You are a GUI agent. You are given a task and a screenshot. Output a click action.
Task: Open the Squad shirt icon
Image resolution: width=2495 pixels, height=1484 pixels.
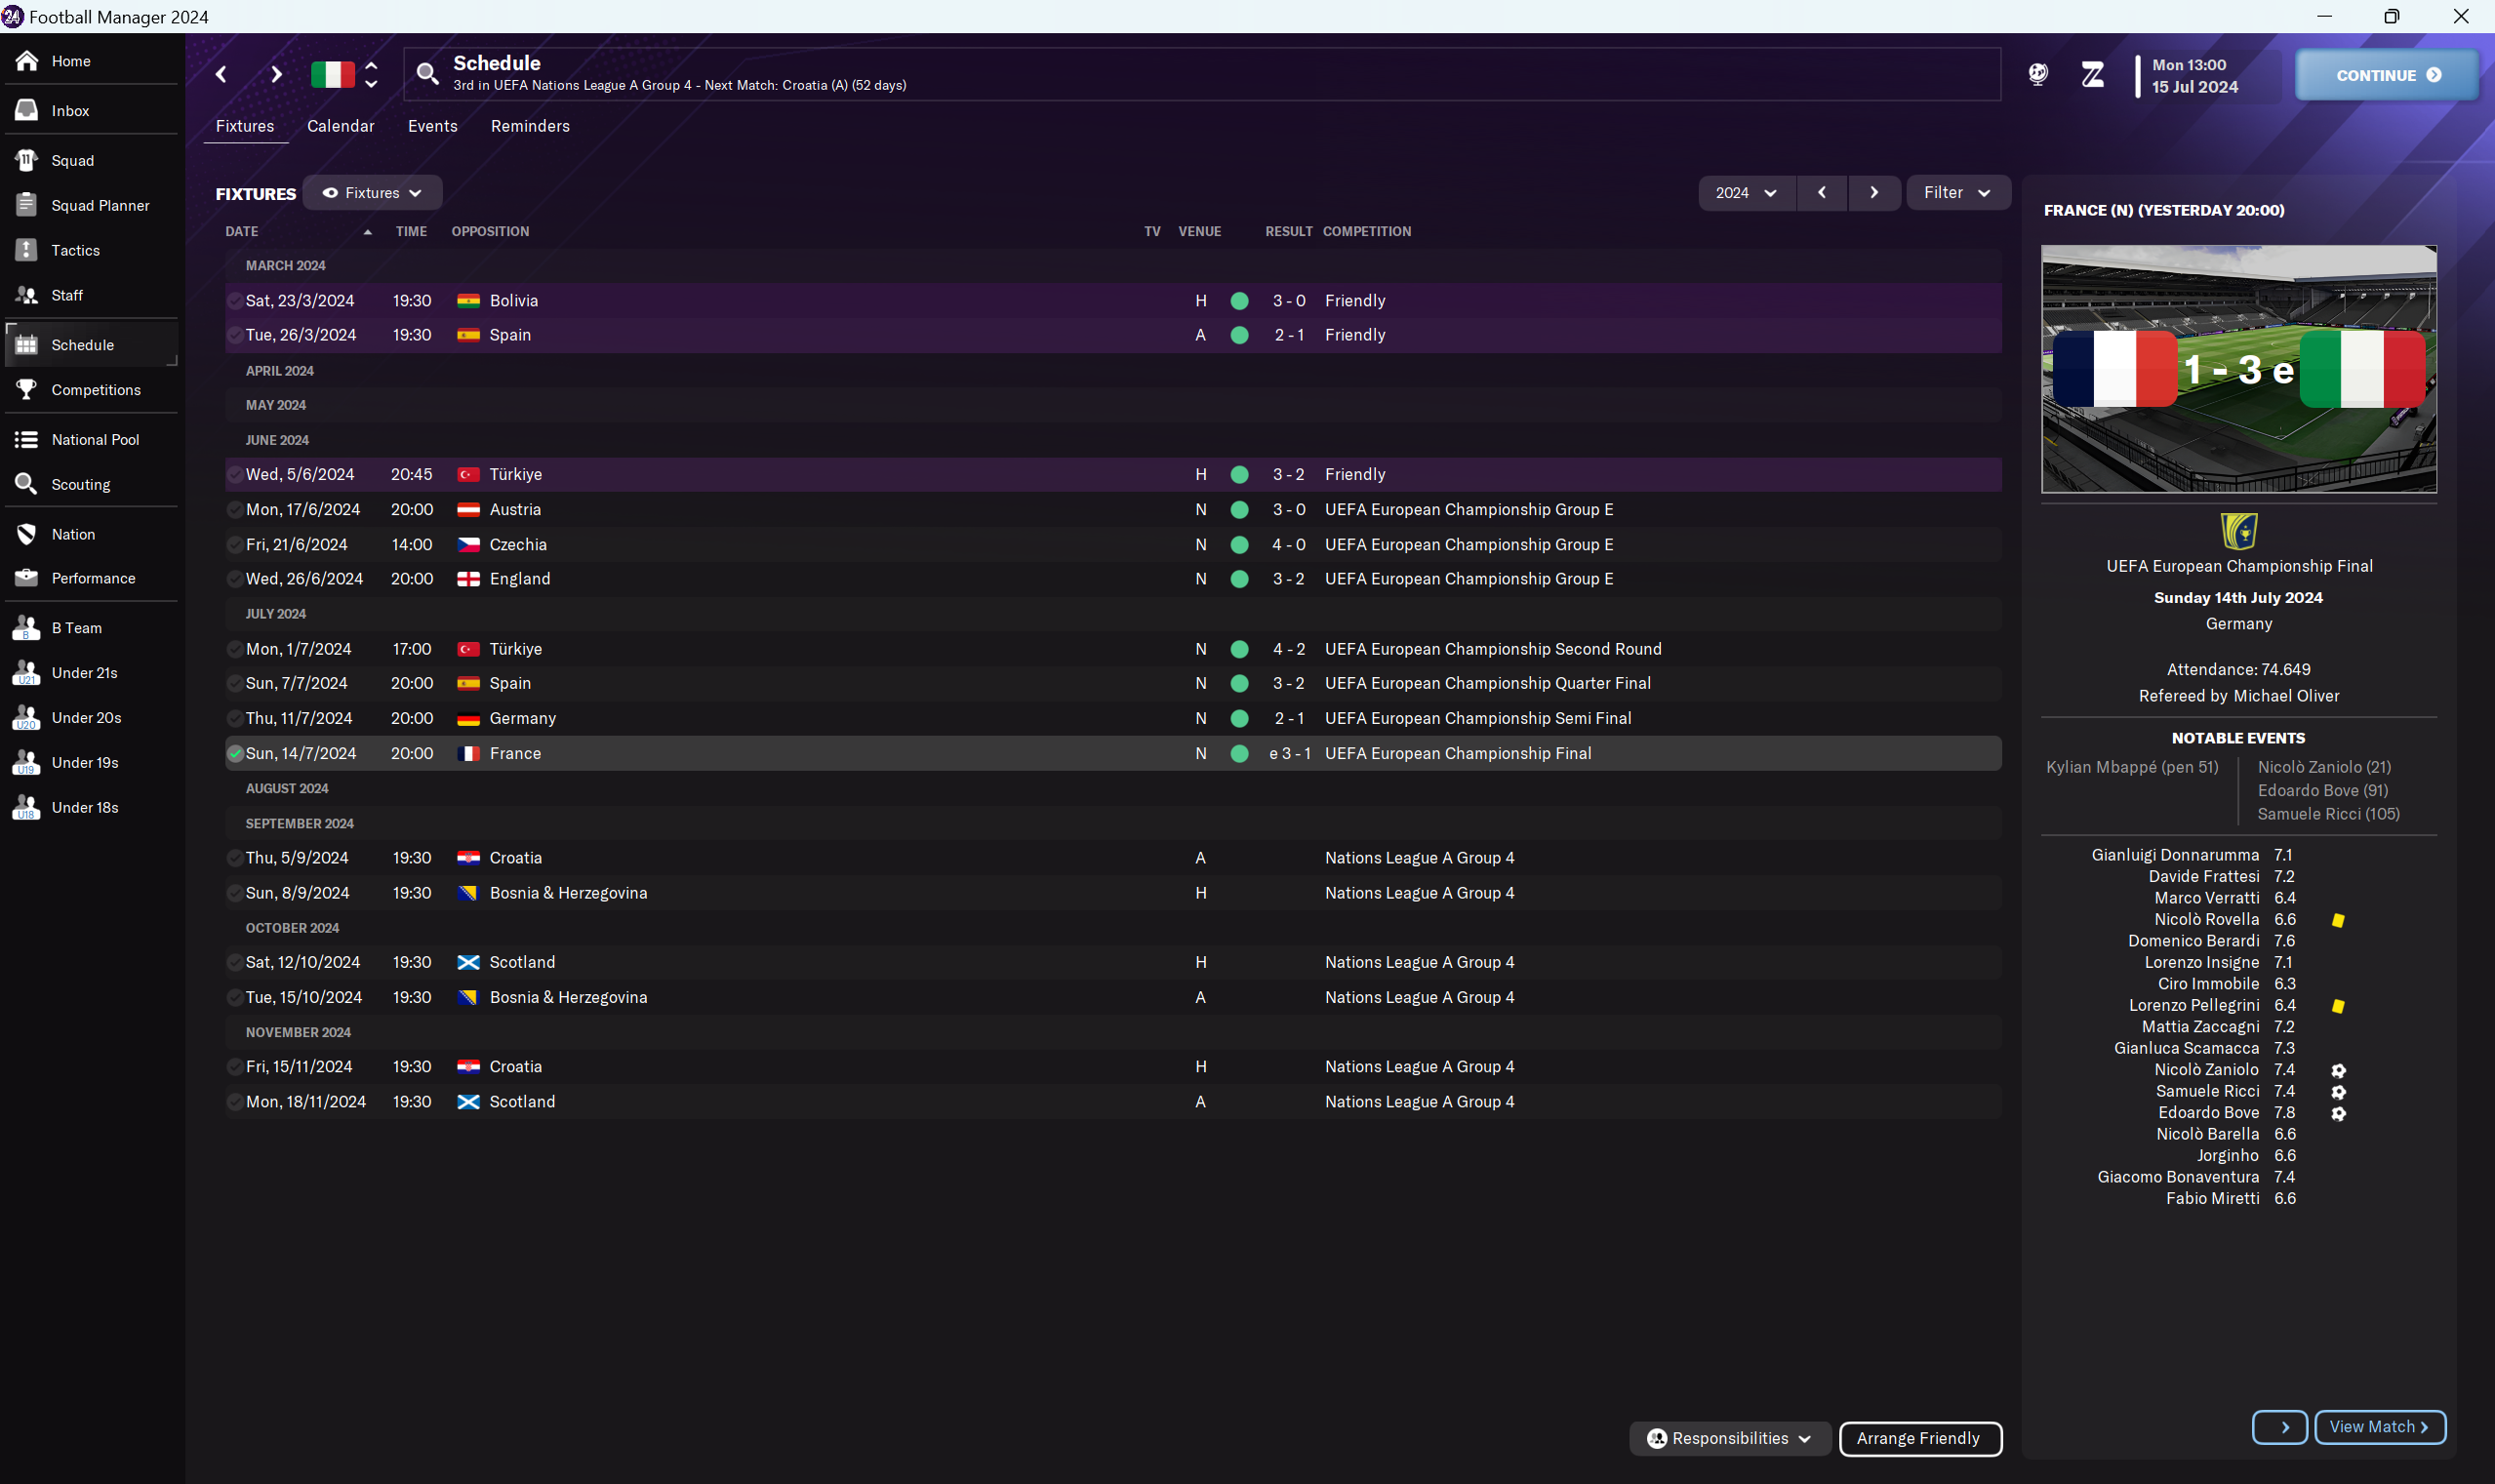[x=27, y=160]
